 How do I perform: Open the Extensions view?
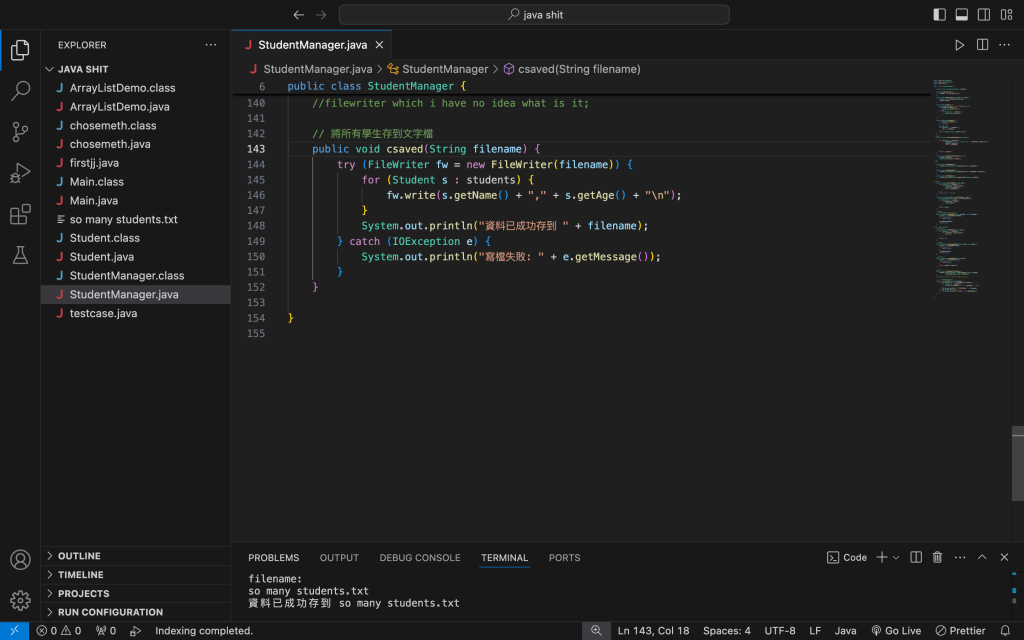click(x=20, y=214)
